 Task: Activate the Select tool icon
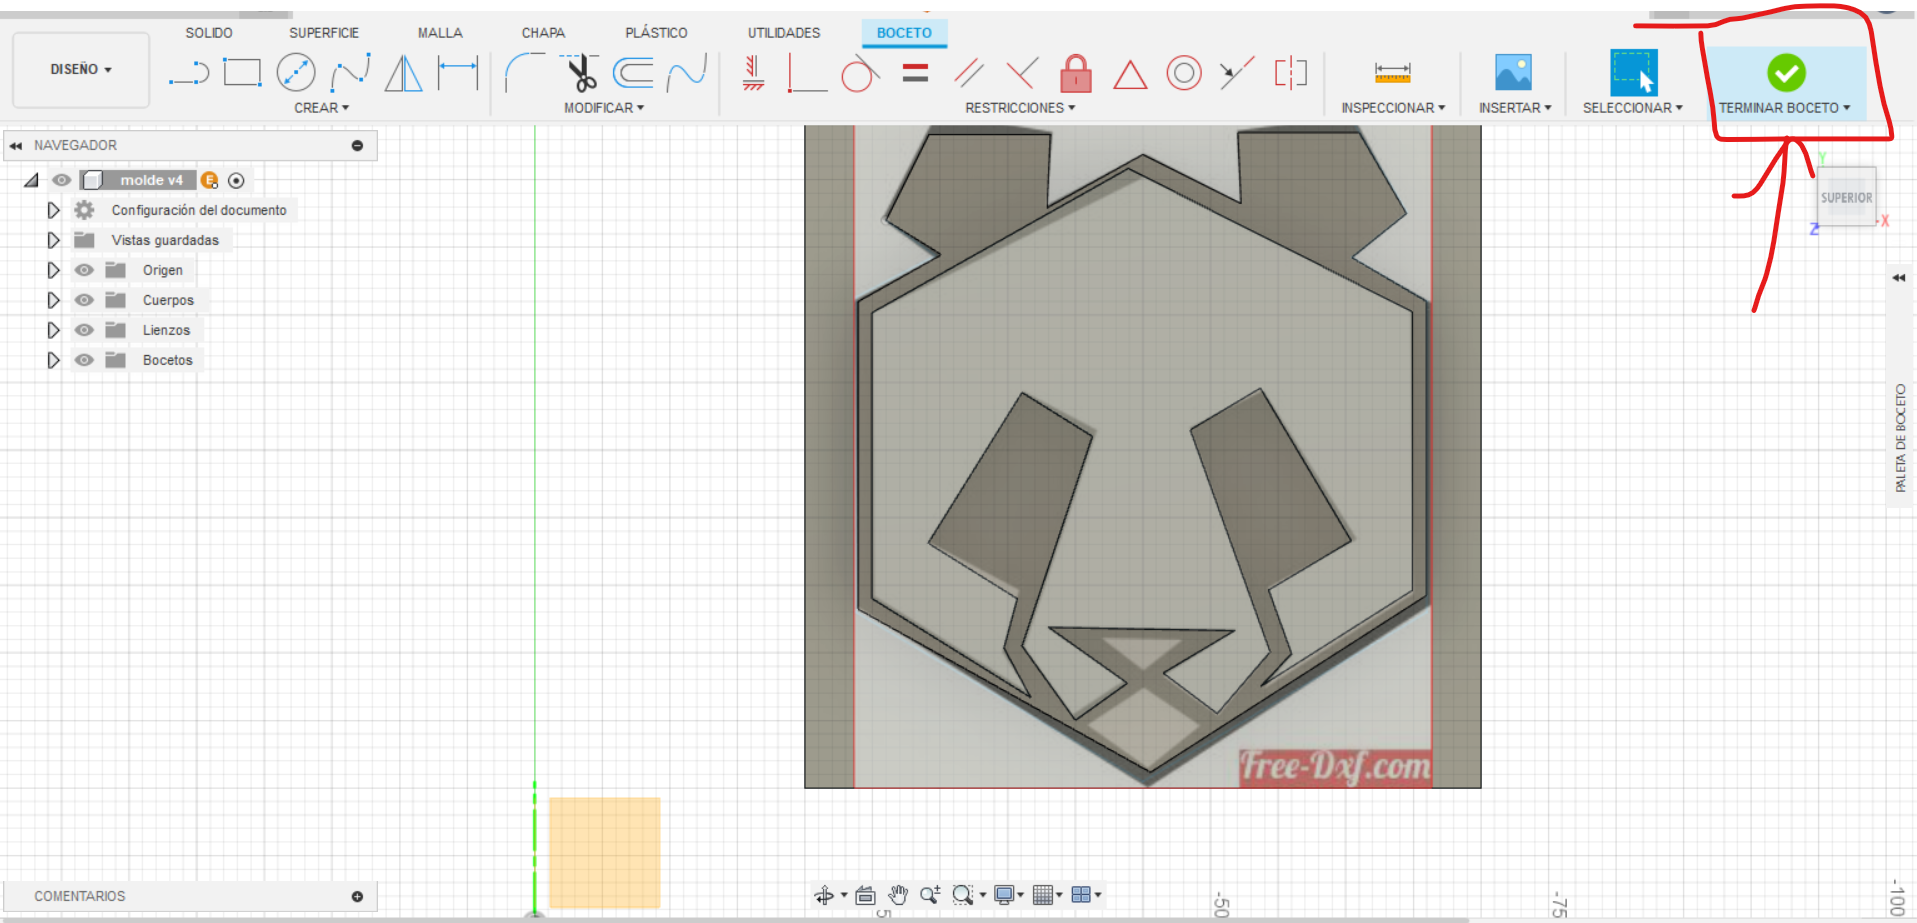[1633, 73]
